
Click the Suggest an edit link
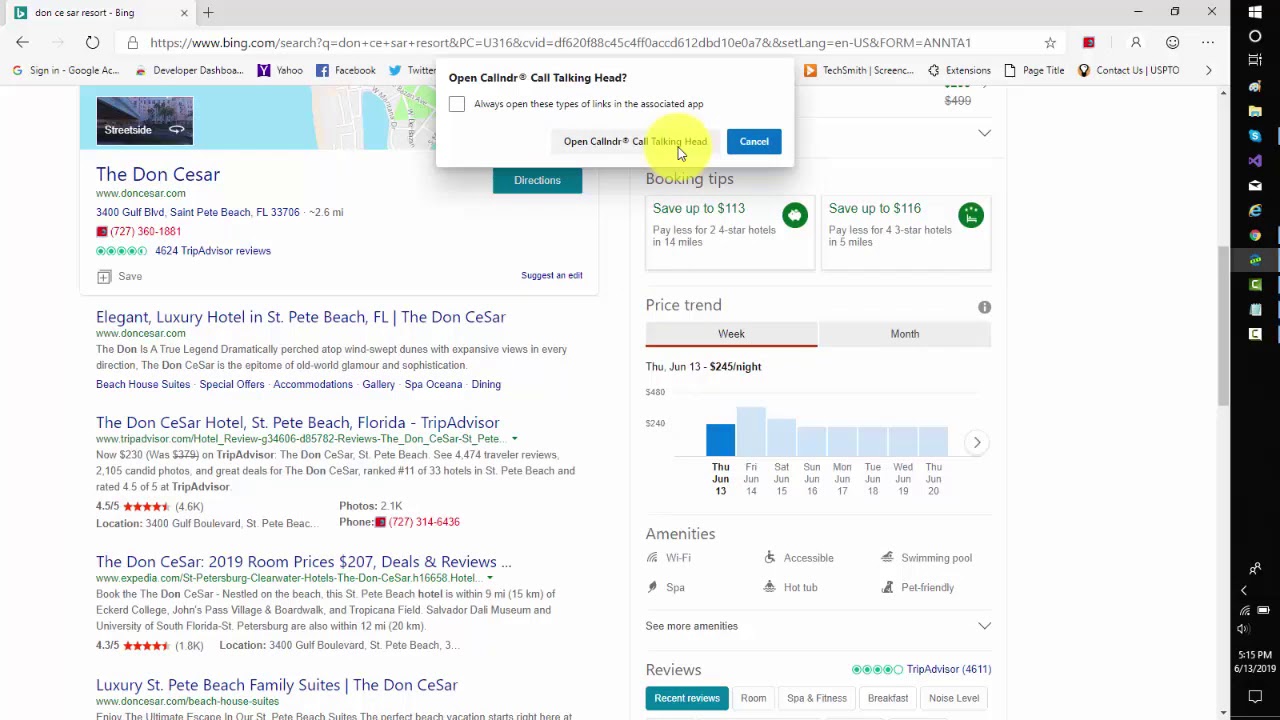[551, 275]
